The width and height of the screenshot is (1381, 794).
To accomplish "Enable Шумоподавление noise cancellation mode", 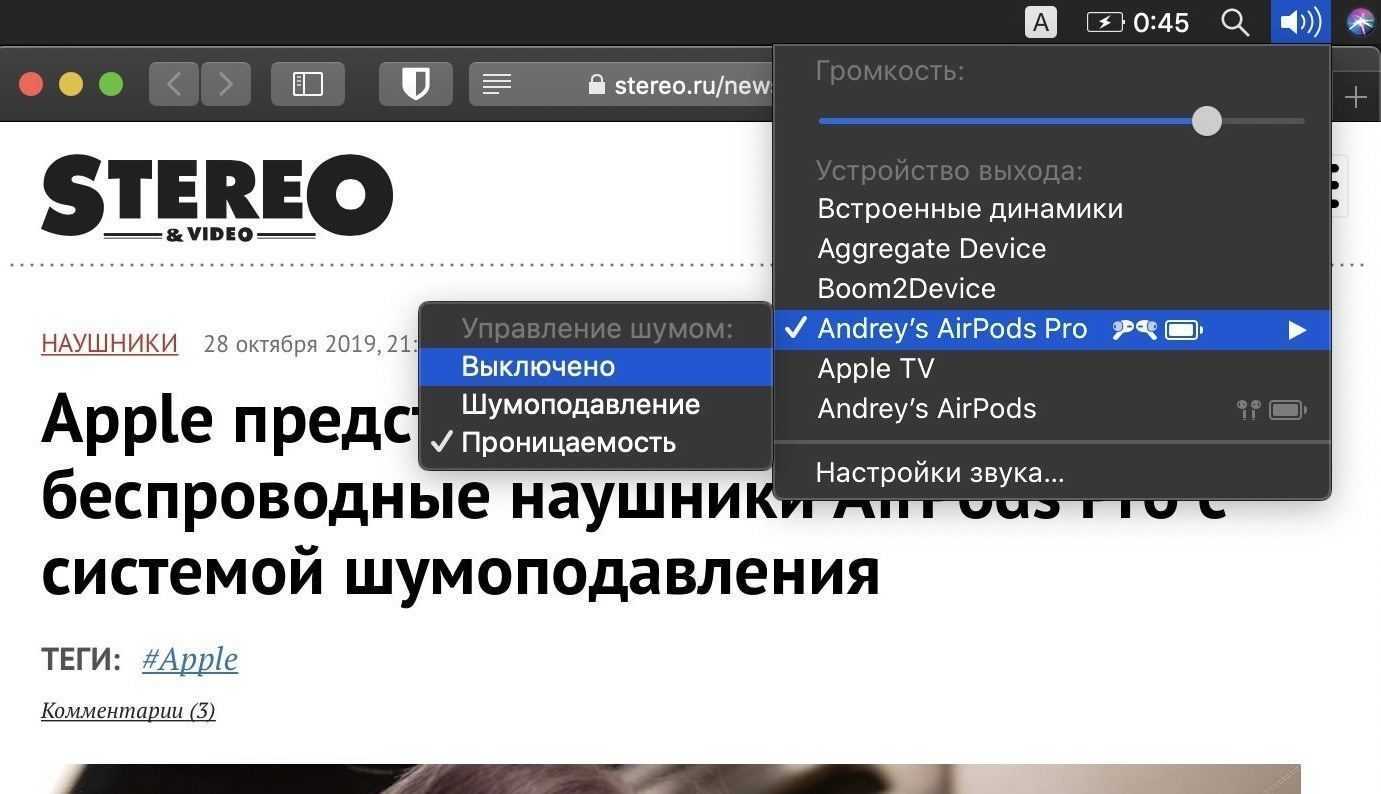I will [580, 405].
